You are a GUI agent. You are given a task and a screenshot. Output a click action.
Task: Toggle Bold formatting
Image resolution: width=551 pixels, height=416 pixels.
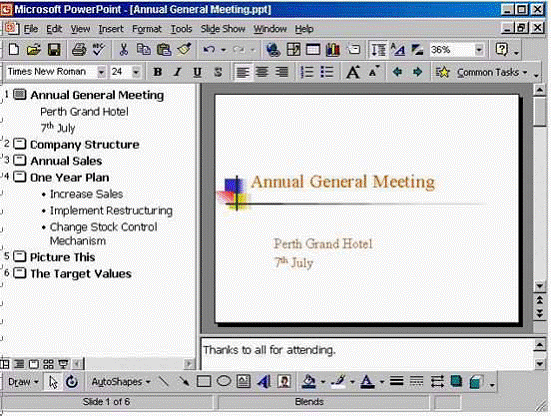[158, 72]
